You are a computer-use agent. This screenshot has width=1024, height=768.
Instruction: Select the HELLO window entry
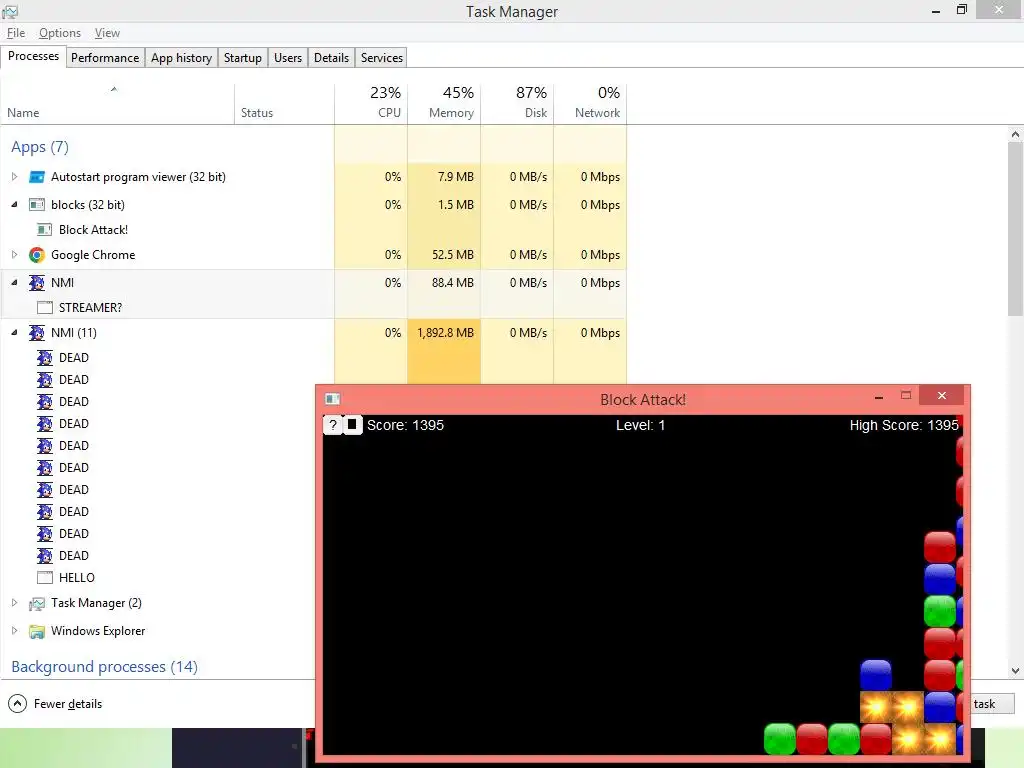tap(76, 578)
